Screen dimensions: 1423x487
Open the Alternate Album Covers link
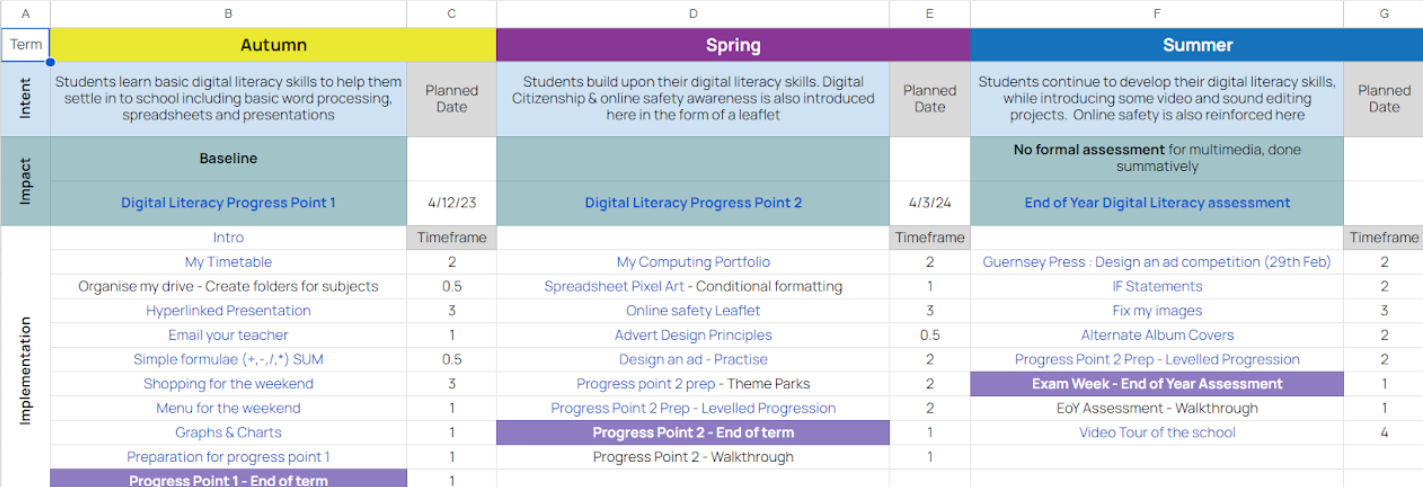pos(1157,335)
